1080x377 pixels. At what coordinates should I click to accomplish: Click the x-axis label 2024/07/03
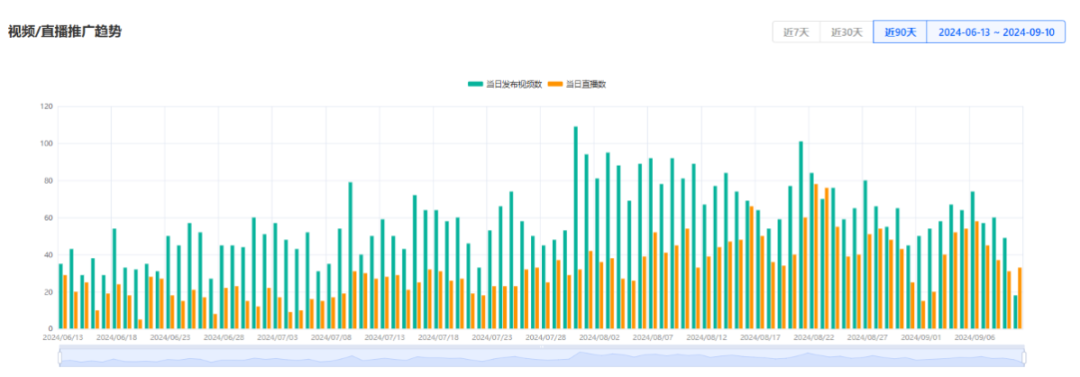point(277,338)
